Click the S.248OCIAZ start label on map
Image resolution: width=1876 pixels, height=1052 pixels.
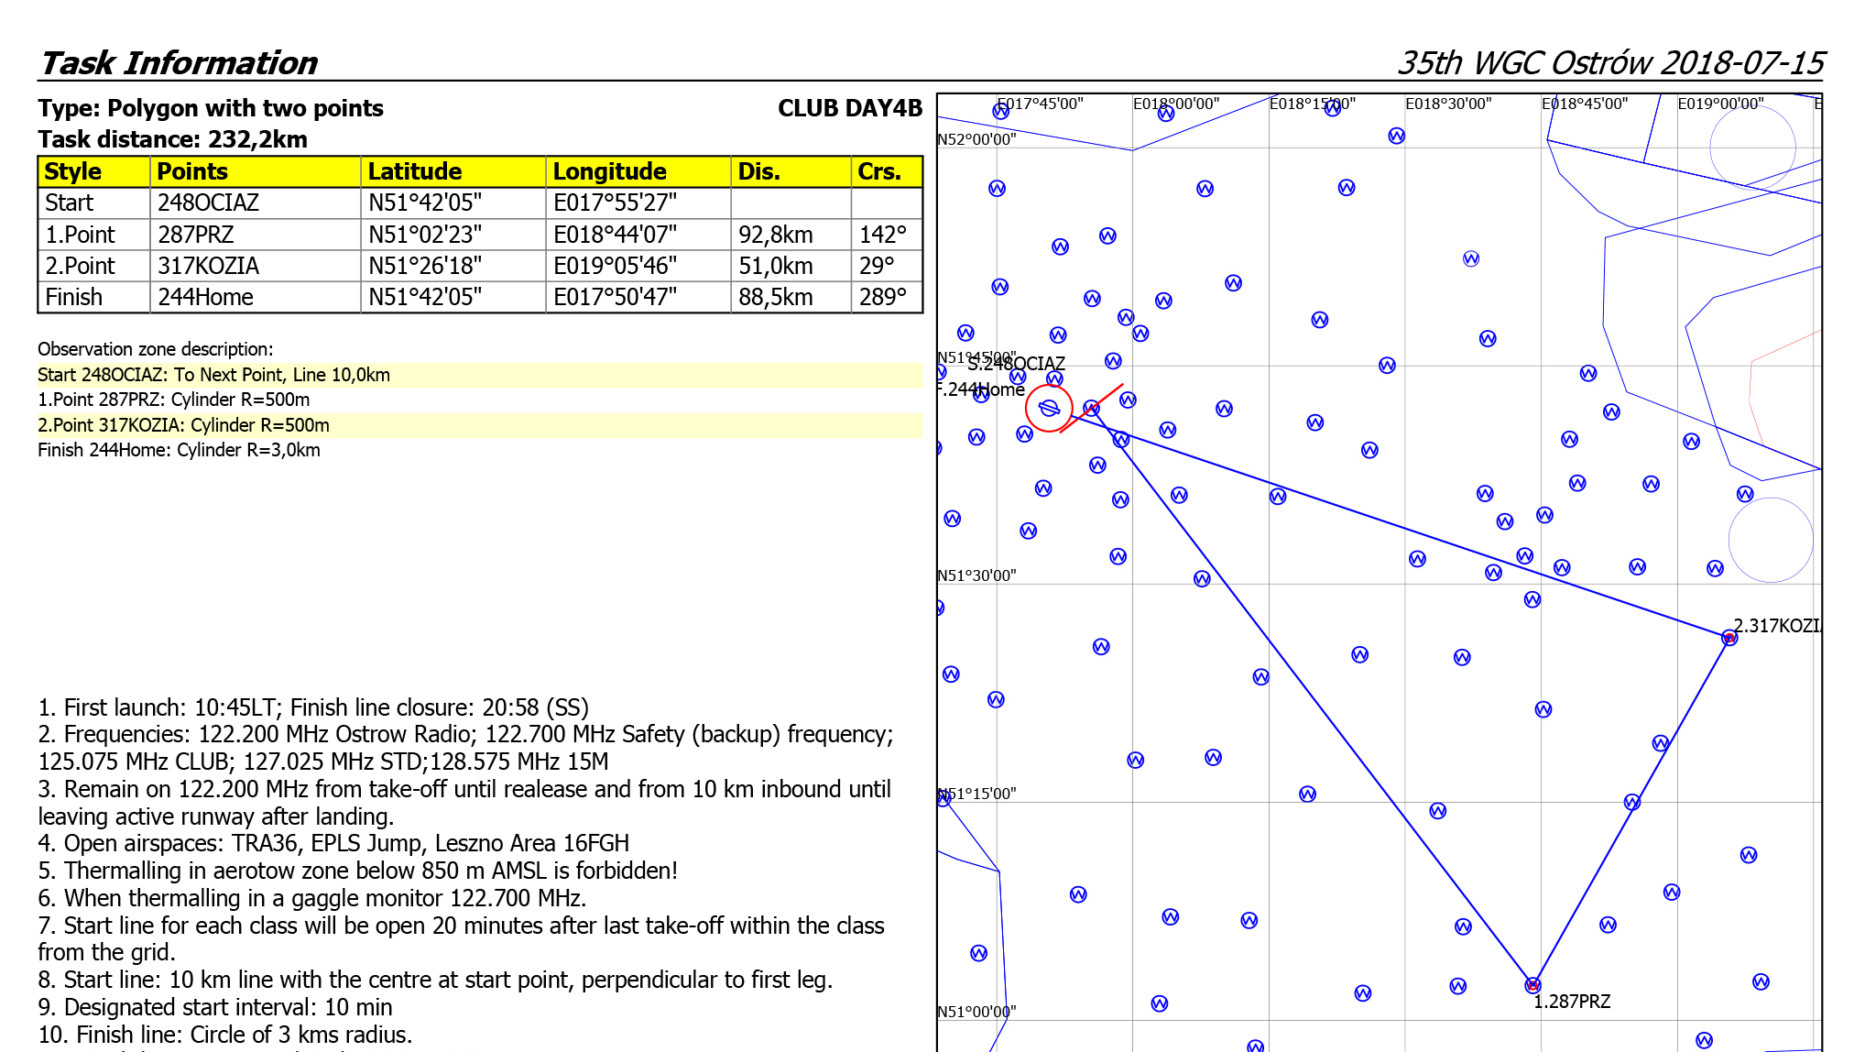1016,364
